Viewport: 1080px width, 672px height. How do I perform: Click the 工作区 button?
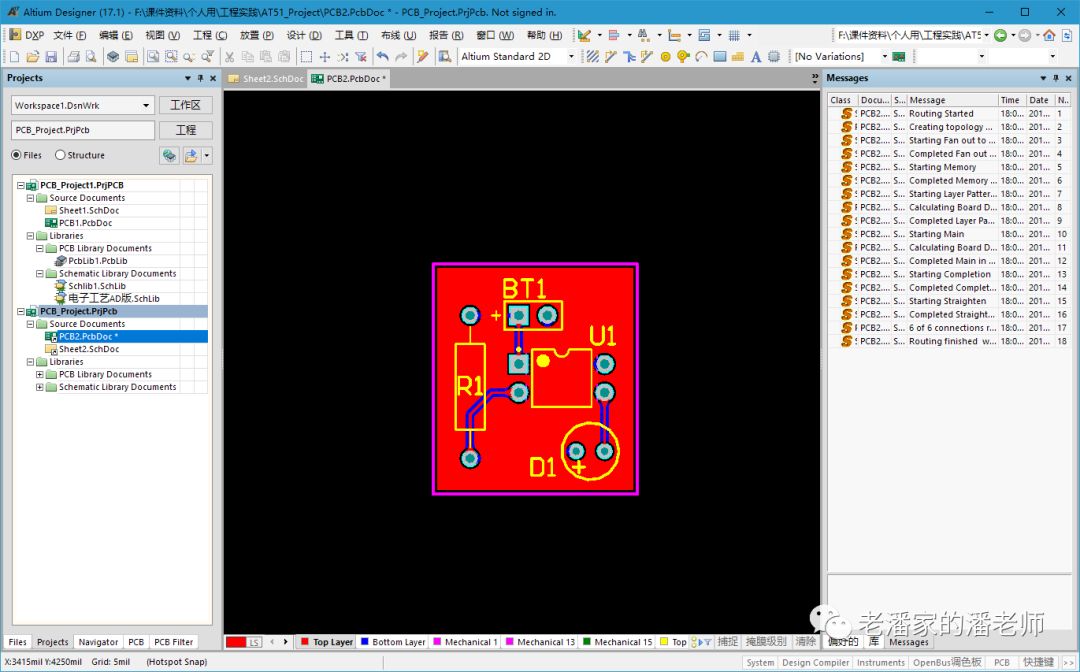tap(185, 105)
